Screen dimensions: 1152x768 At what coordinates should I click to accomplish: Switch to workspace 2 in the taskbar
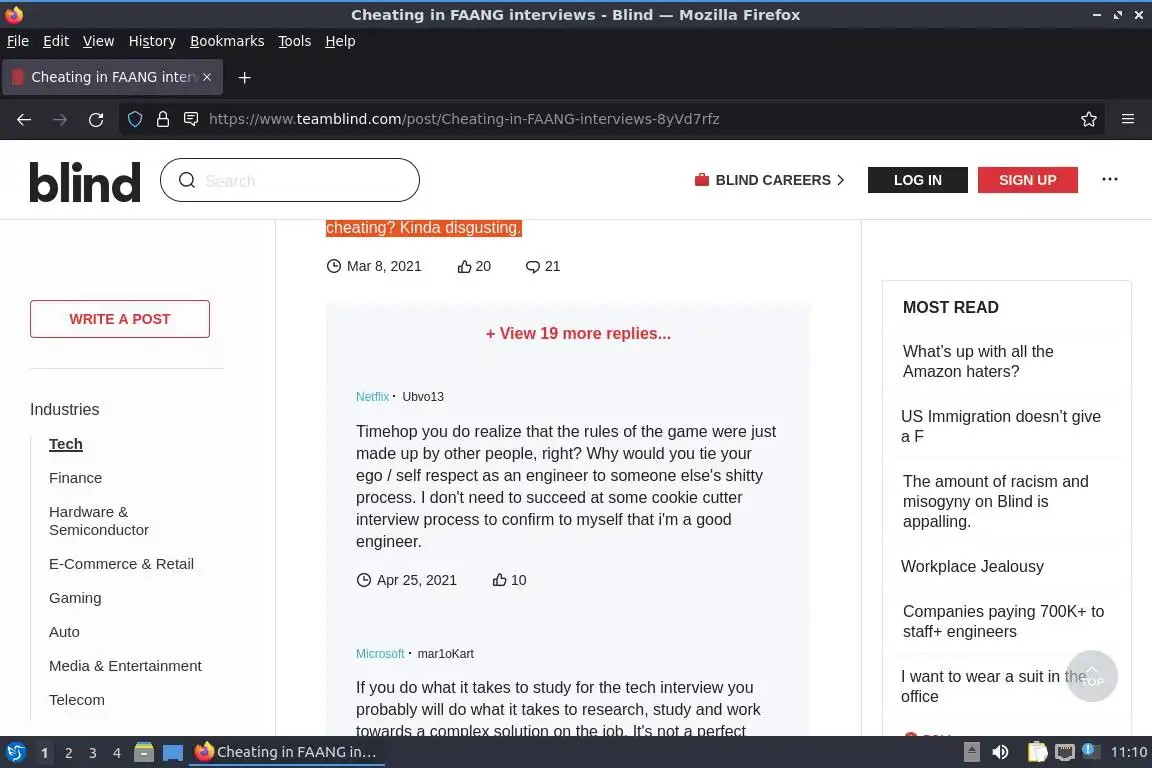(x=68, y=753)
